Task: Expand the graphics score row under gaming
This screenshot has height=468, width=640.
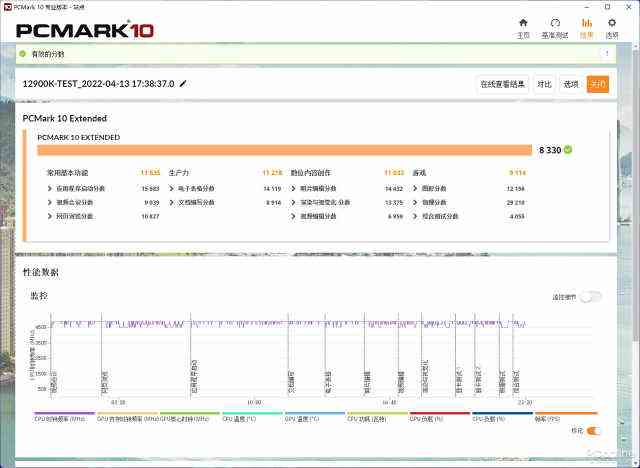Action: pyautogui.click(x=417, y=188)
